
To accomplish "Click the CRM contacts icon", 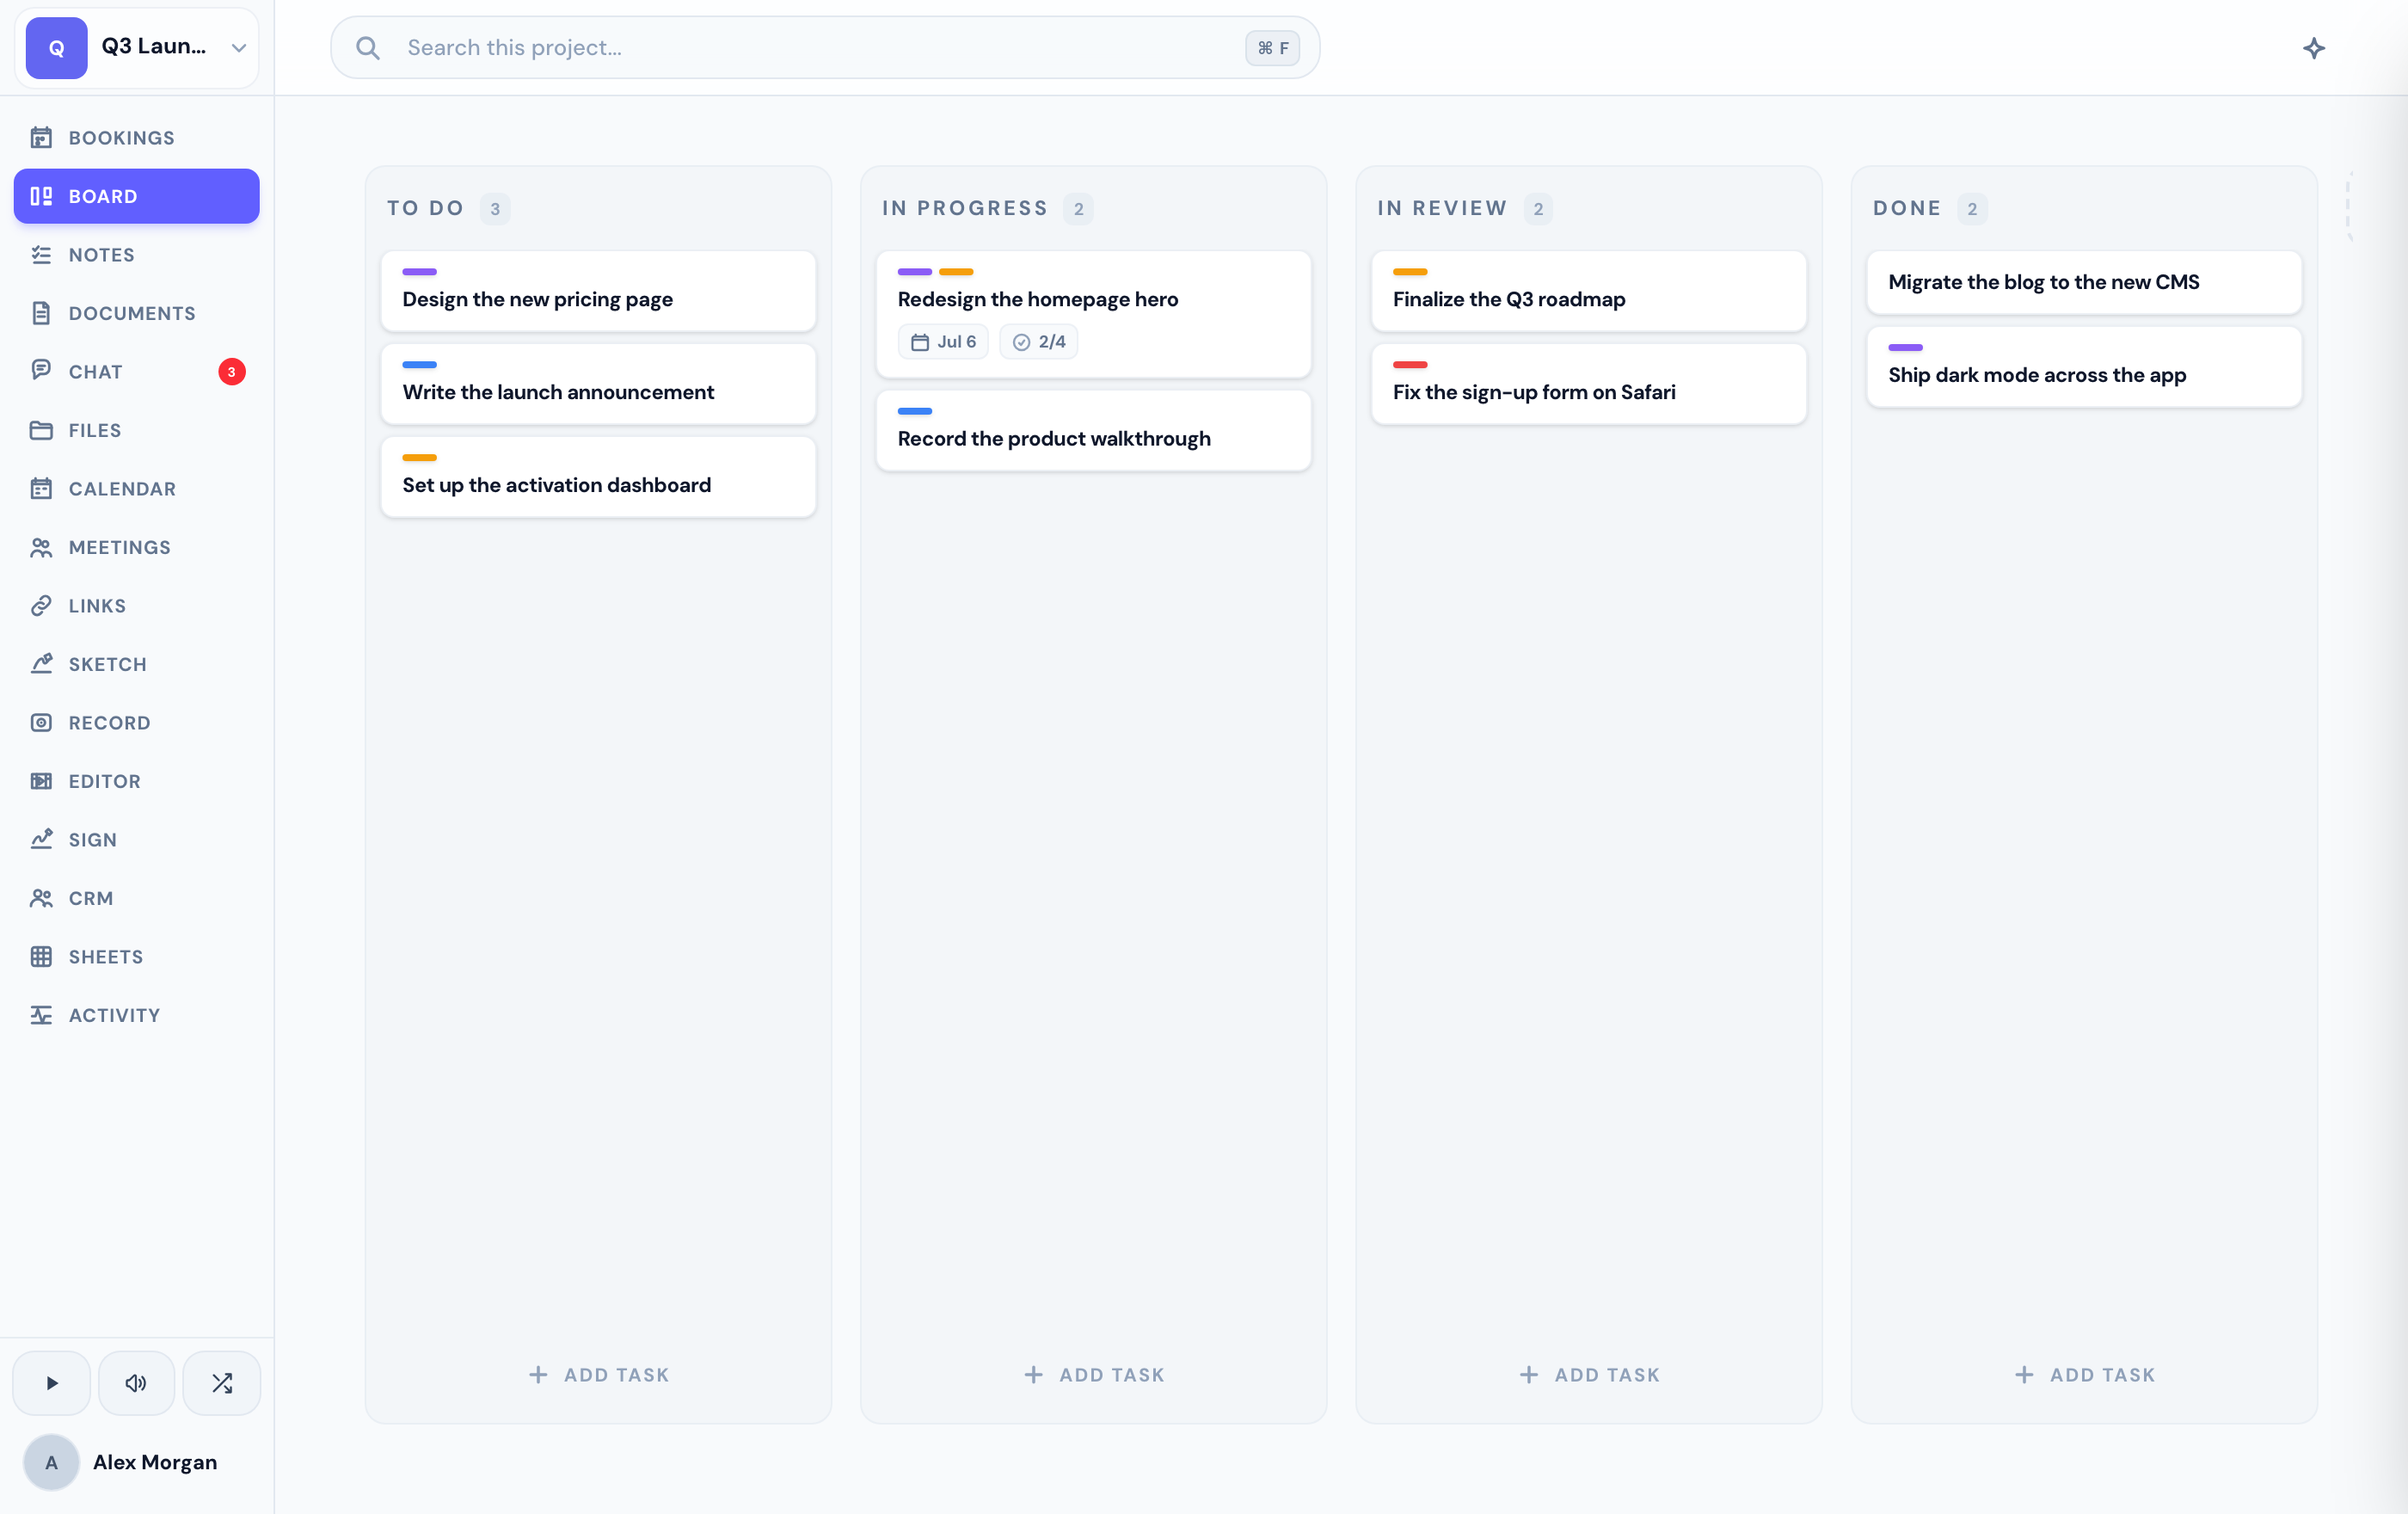I will tap(41, 898).
